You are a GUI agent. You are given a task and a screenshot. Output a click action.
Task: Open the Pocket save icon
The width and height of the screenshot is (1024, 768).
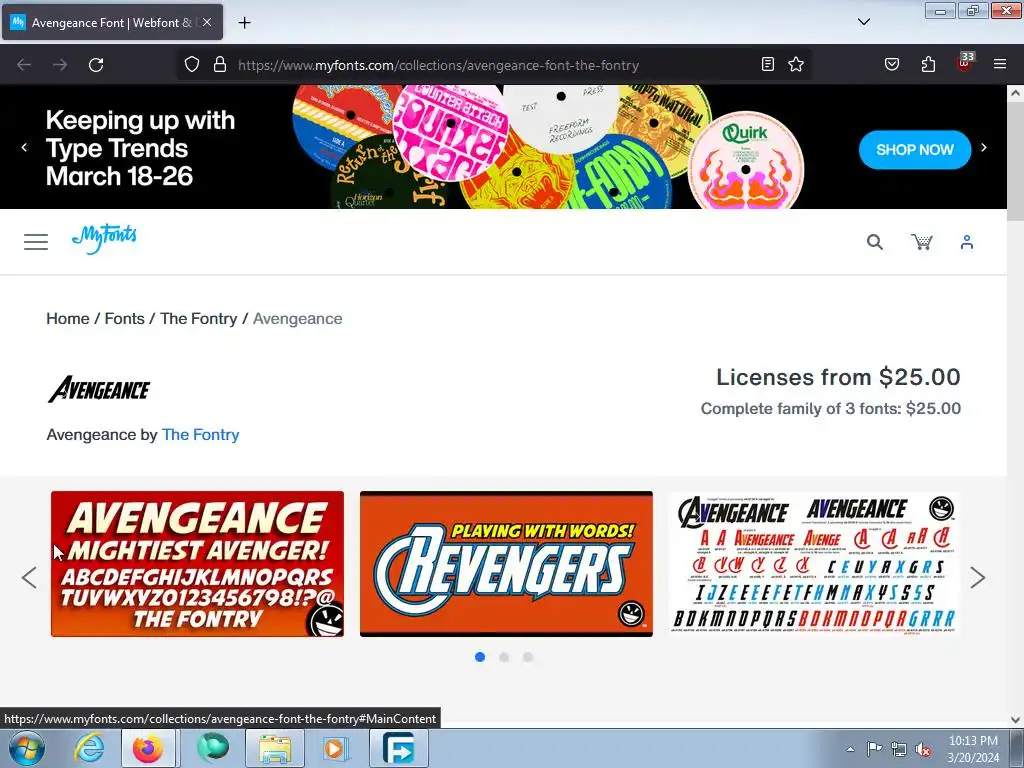click(892, 65)
